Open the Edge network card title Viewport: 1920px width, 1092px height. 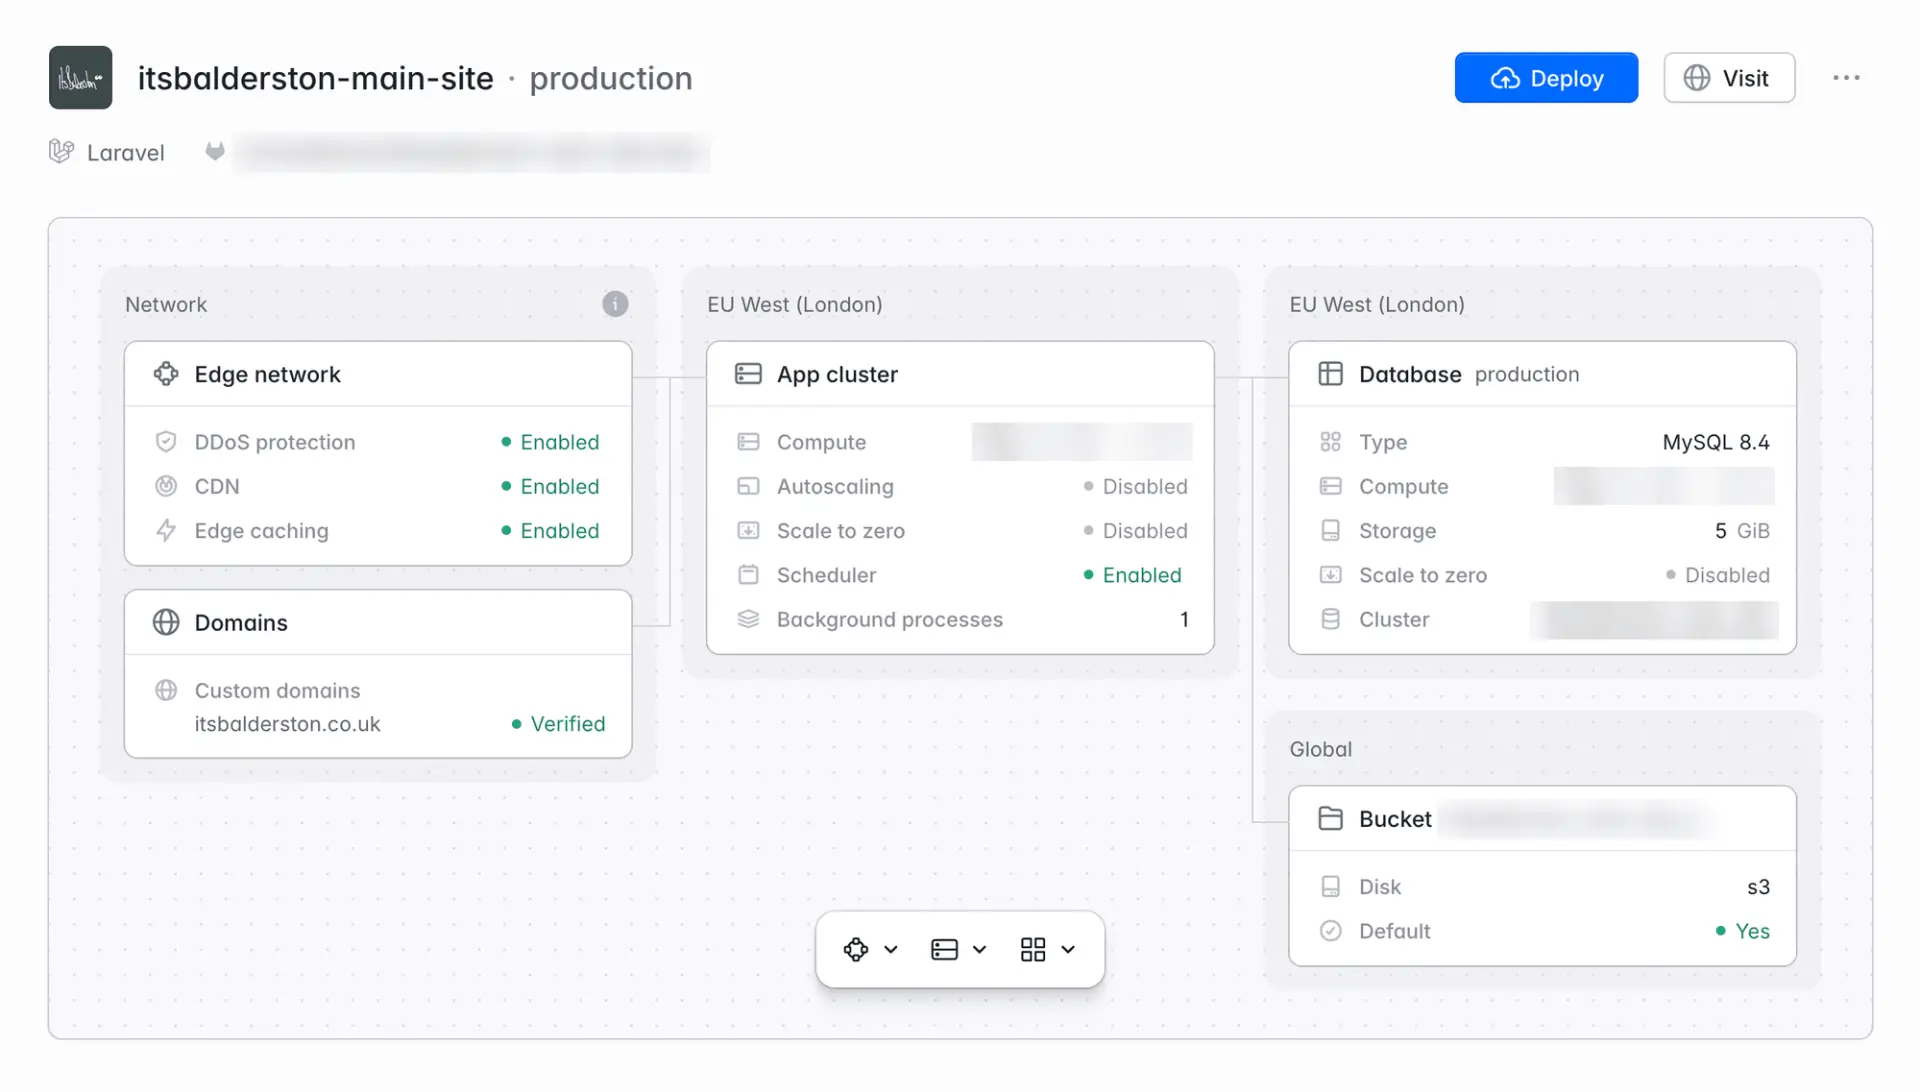click(267, 374)
